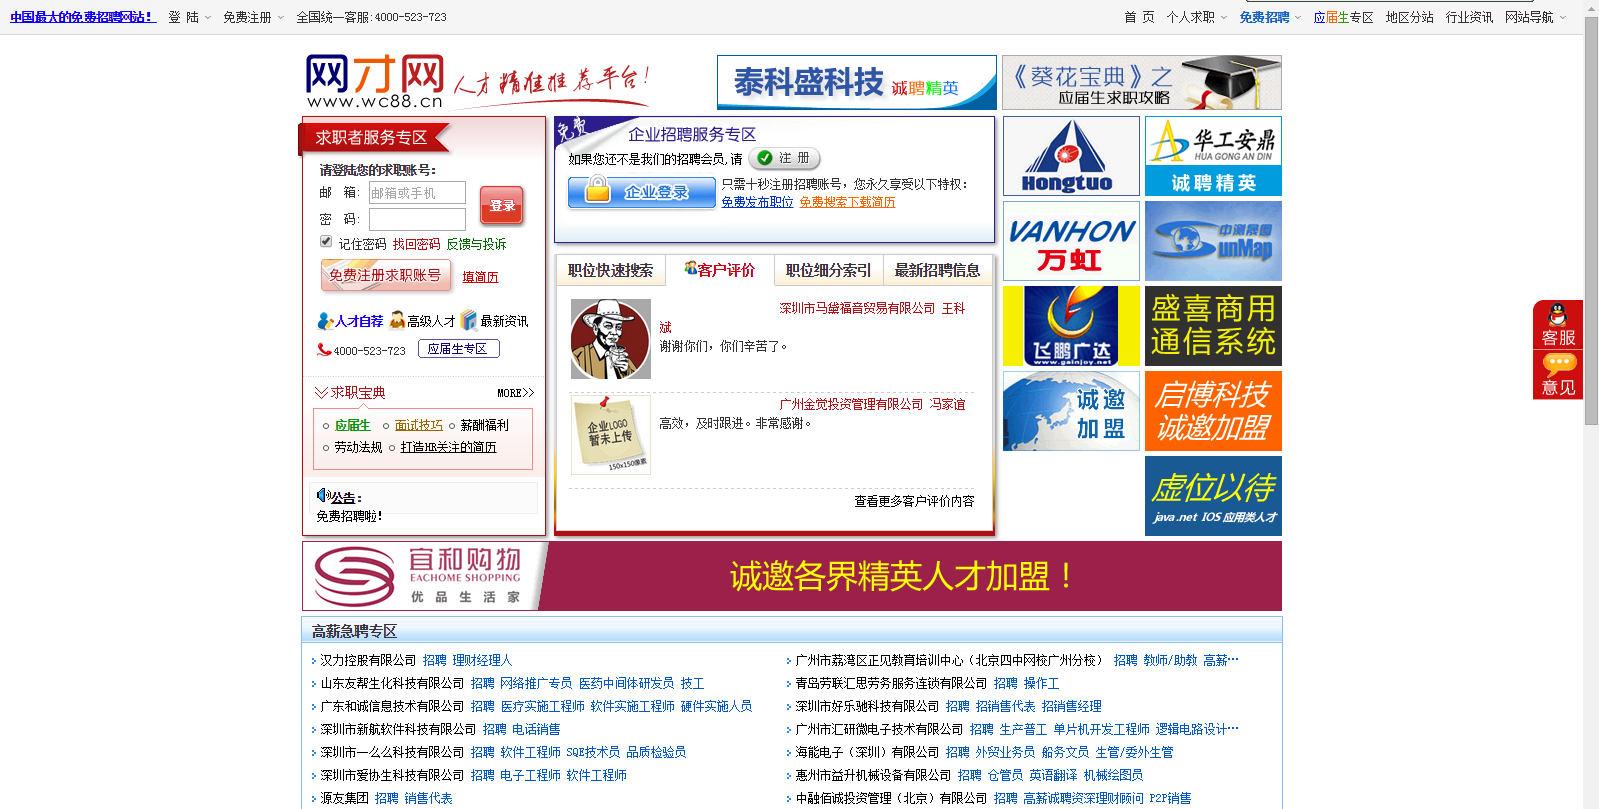Switch to the 职位快速搜索 tab
The height and width of the screenshot is (809, 1599).
[x=610, y=270]
